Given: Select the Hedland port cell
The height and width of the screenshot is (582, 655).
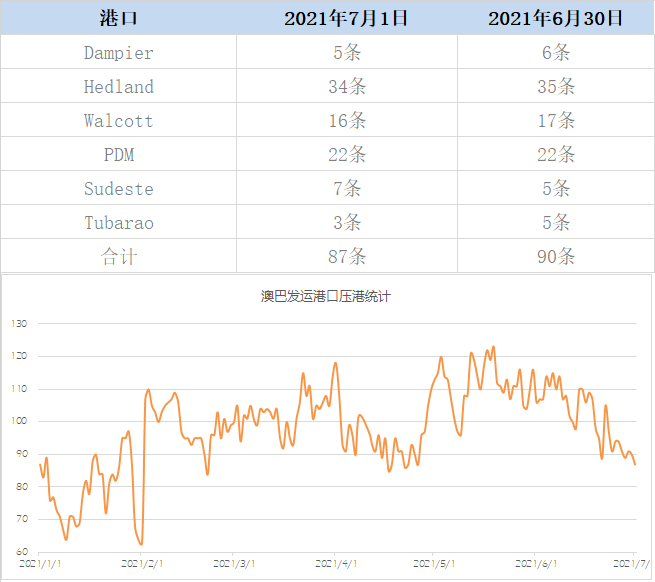Looking at the screenshot, I should pos(119,87).
